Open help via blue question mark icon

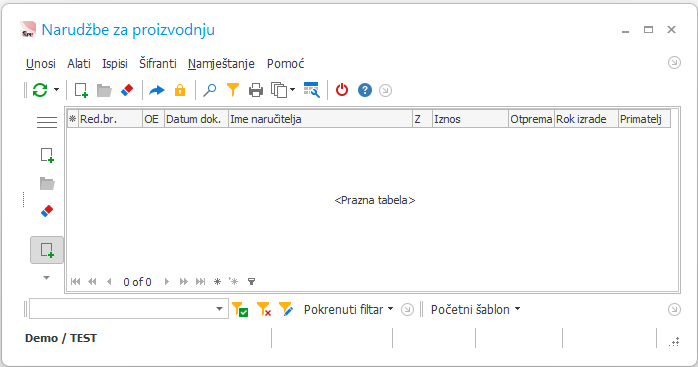[x=365, y=90]
